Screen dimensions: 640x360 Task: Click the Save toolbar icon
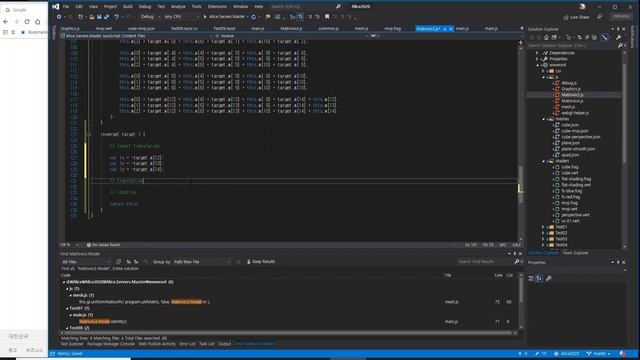(x=99, y=17)
